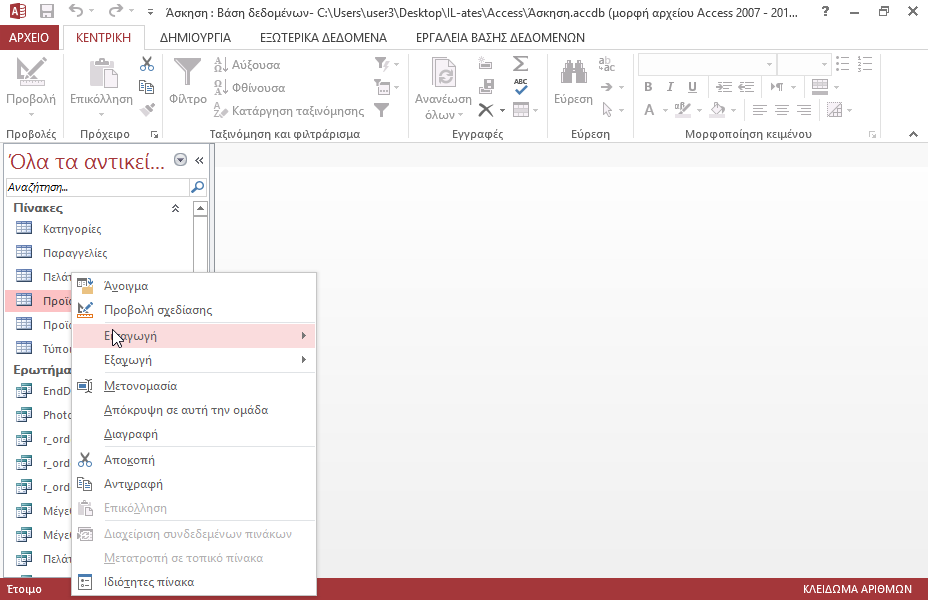The height and width of the screenshot is (600, 928).
Task: Open the font size combo box
Action: [x=804, y=64]
